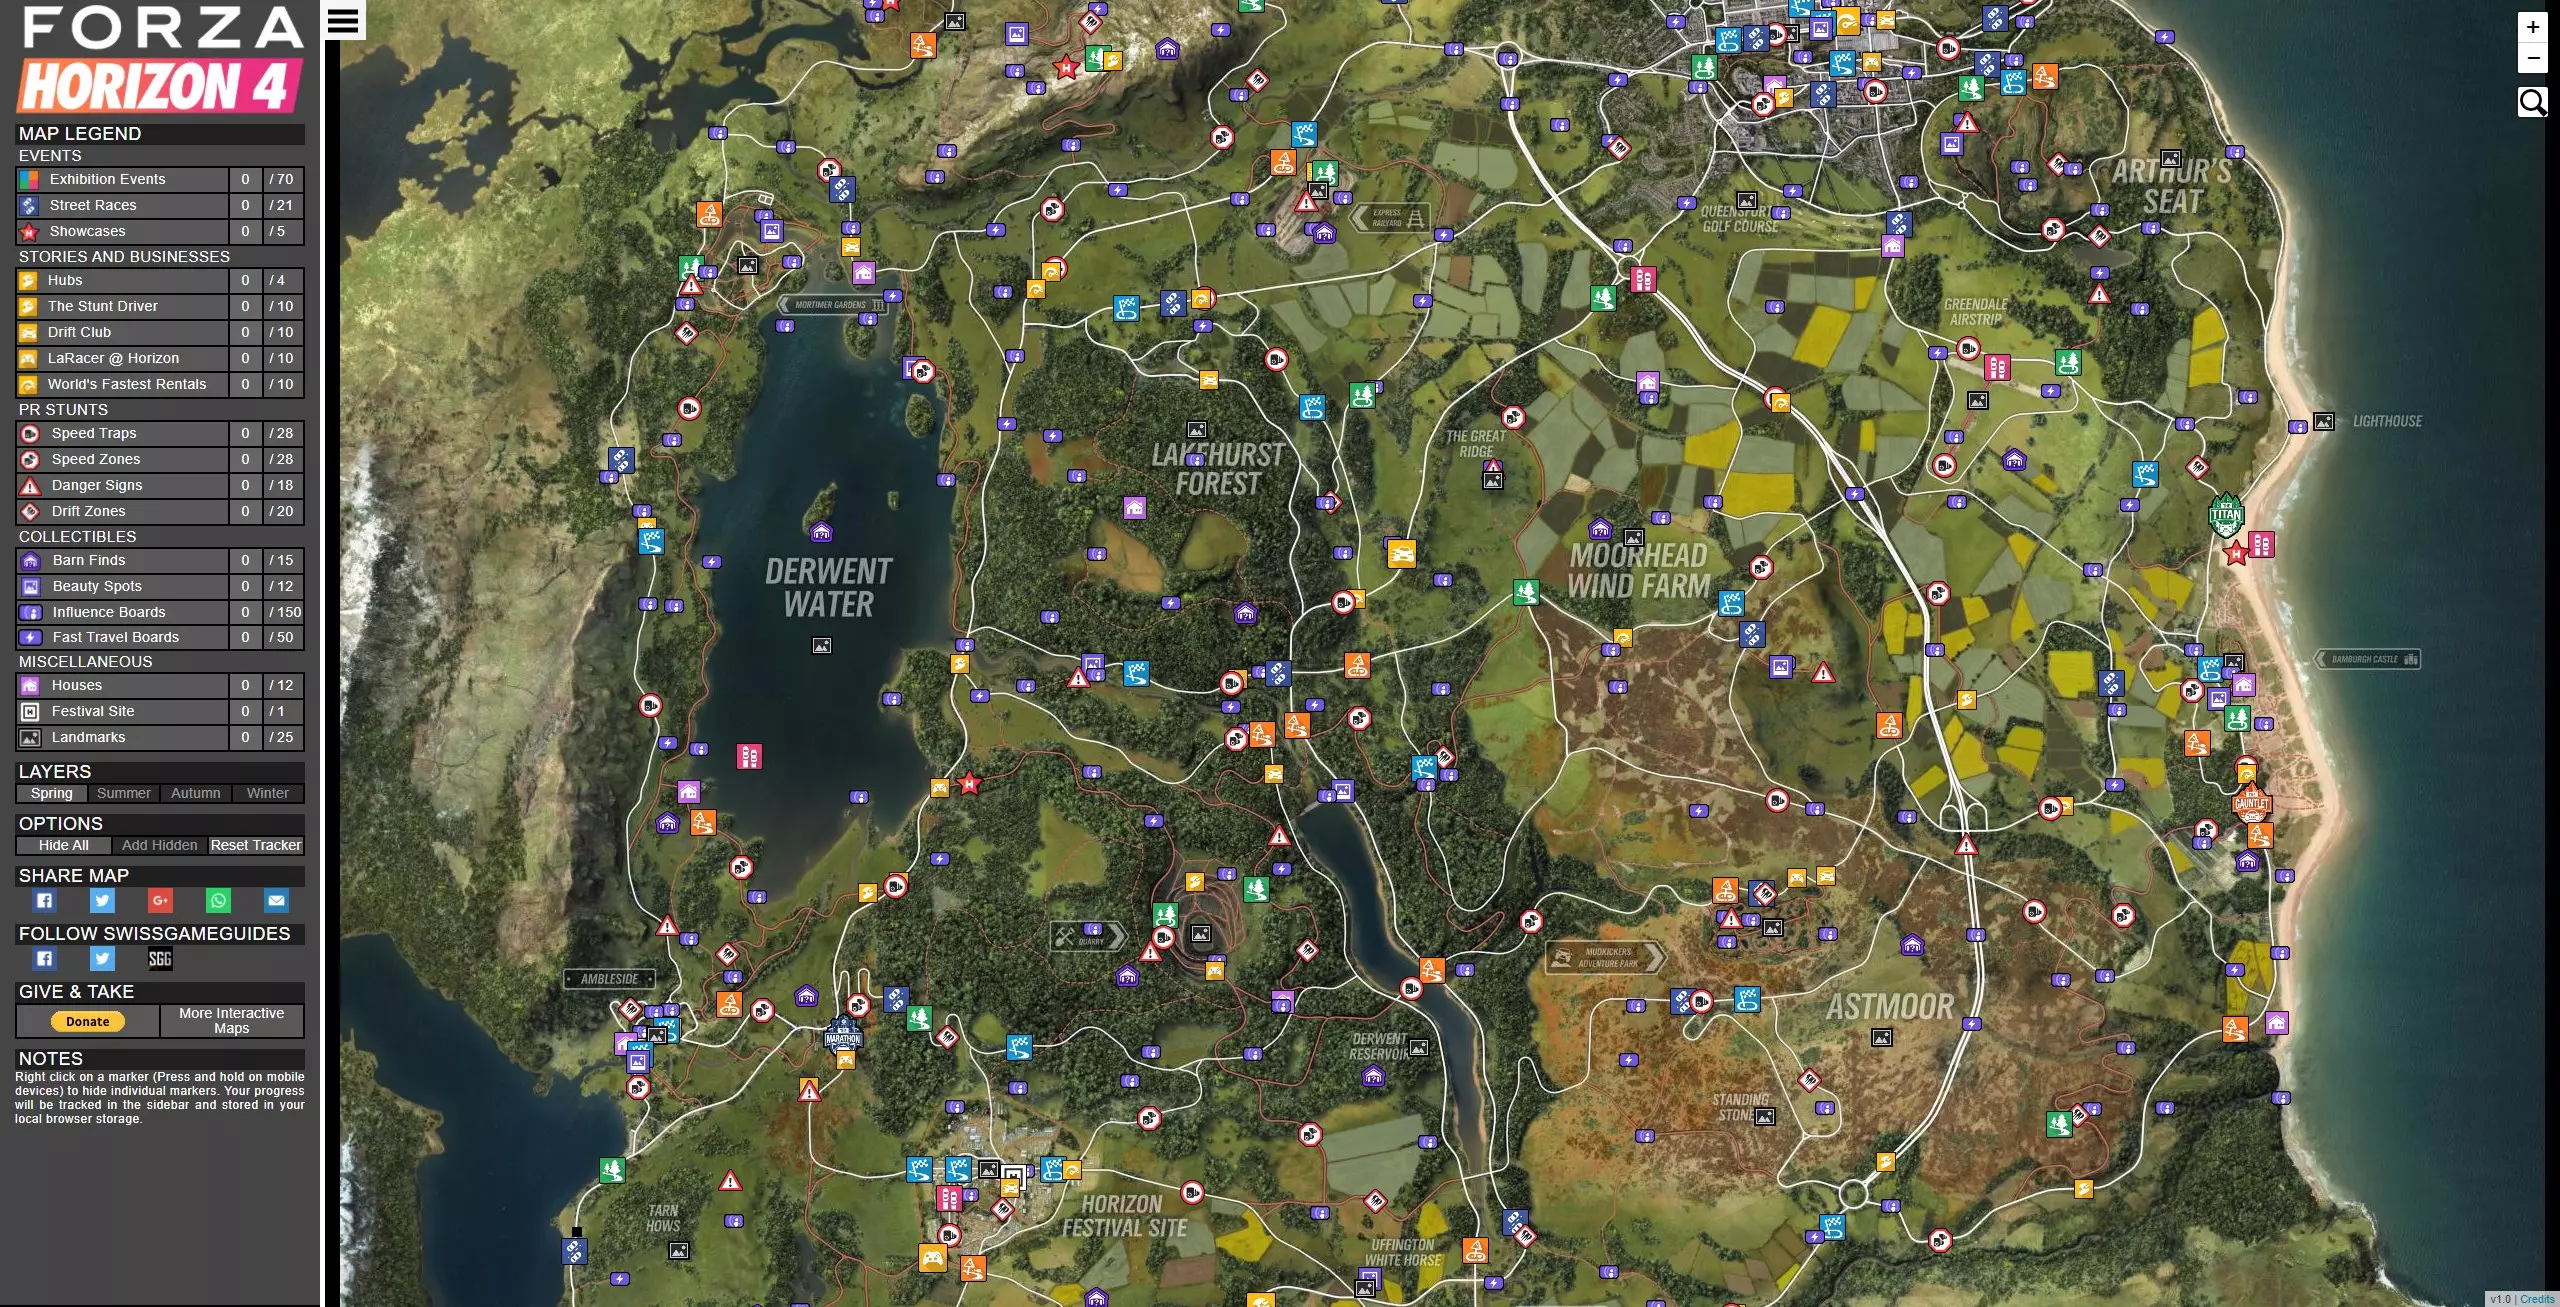Toggle Speed Traps markers visibility
The height and width of the screenshot is (1307, 2560).
click(x=94, y=433)
